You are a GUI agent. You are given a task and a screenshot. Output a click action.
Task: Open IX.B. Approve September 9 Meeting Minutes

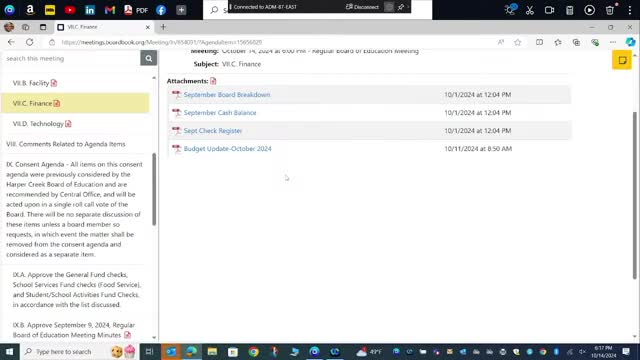[73, 330]
